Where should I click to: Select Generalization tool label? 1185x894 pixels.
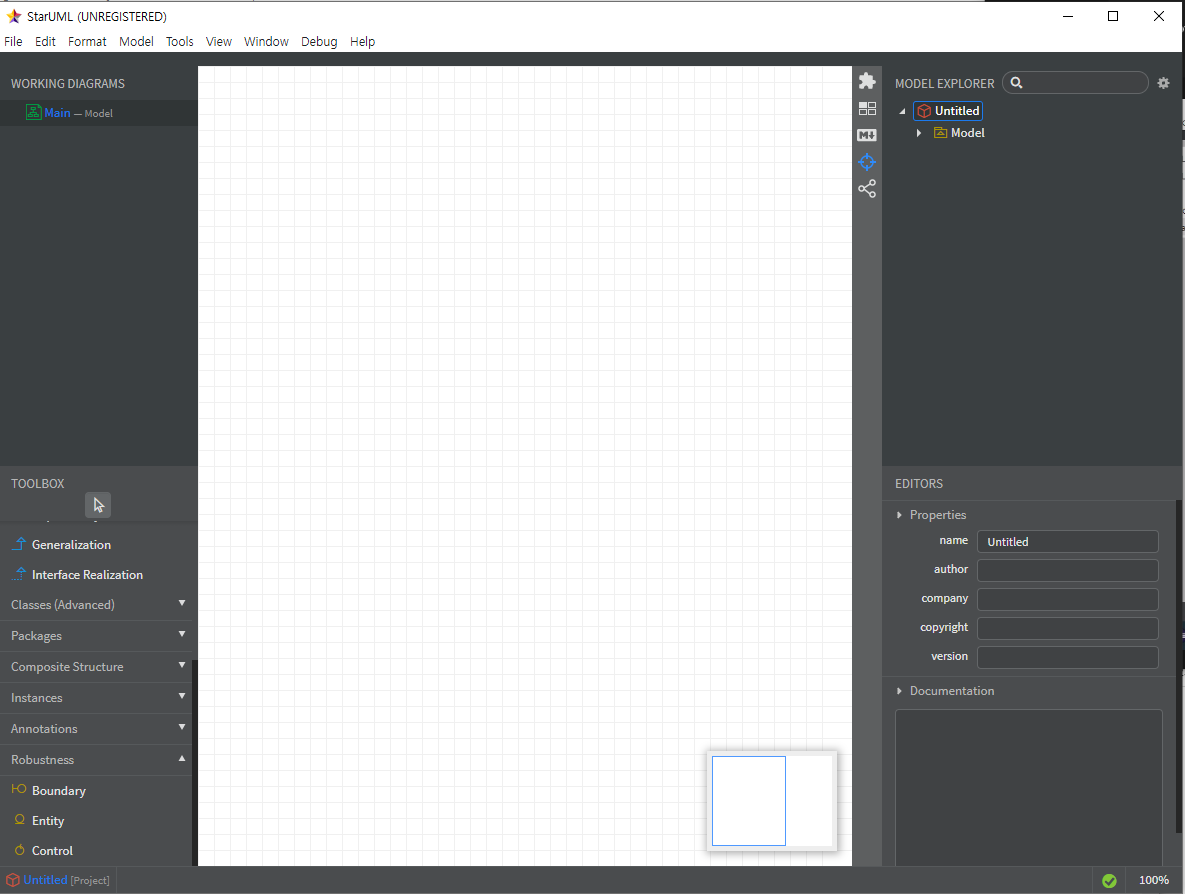[x=71, y=545]
